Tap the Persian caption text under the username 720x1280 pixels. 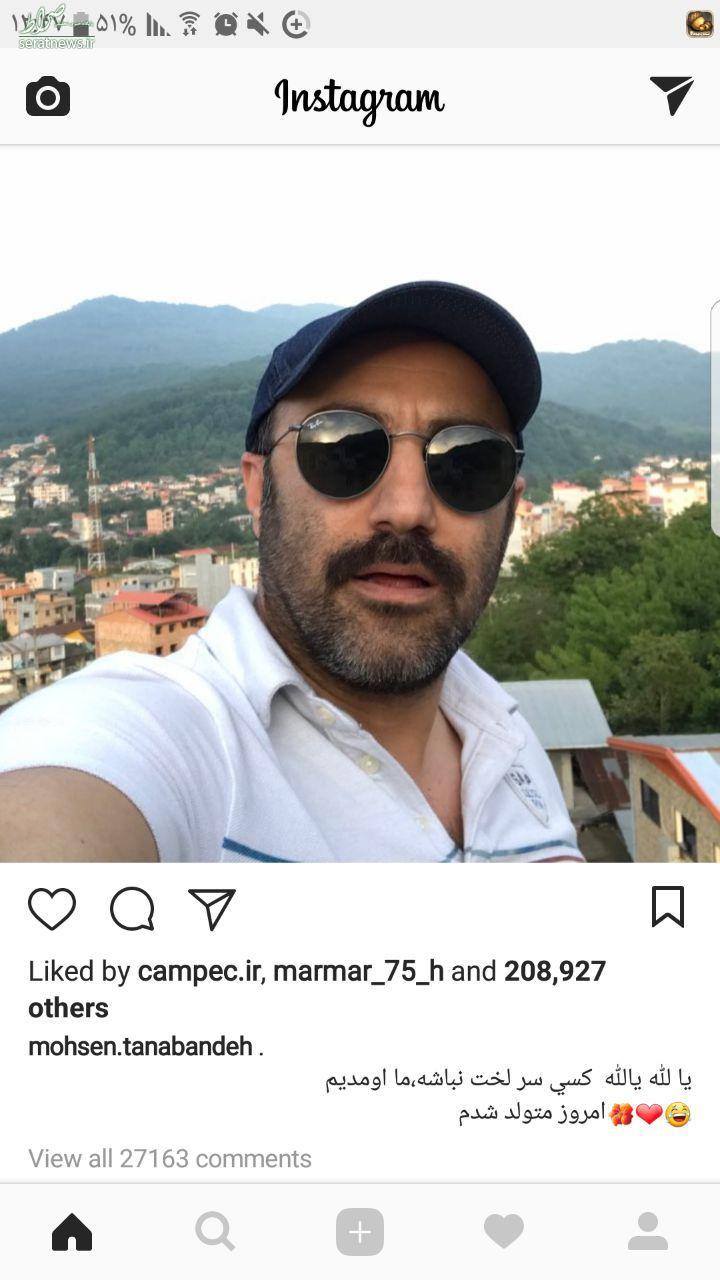click(508, 1096)
